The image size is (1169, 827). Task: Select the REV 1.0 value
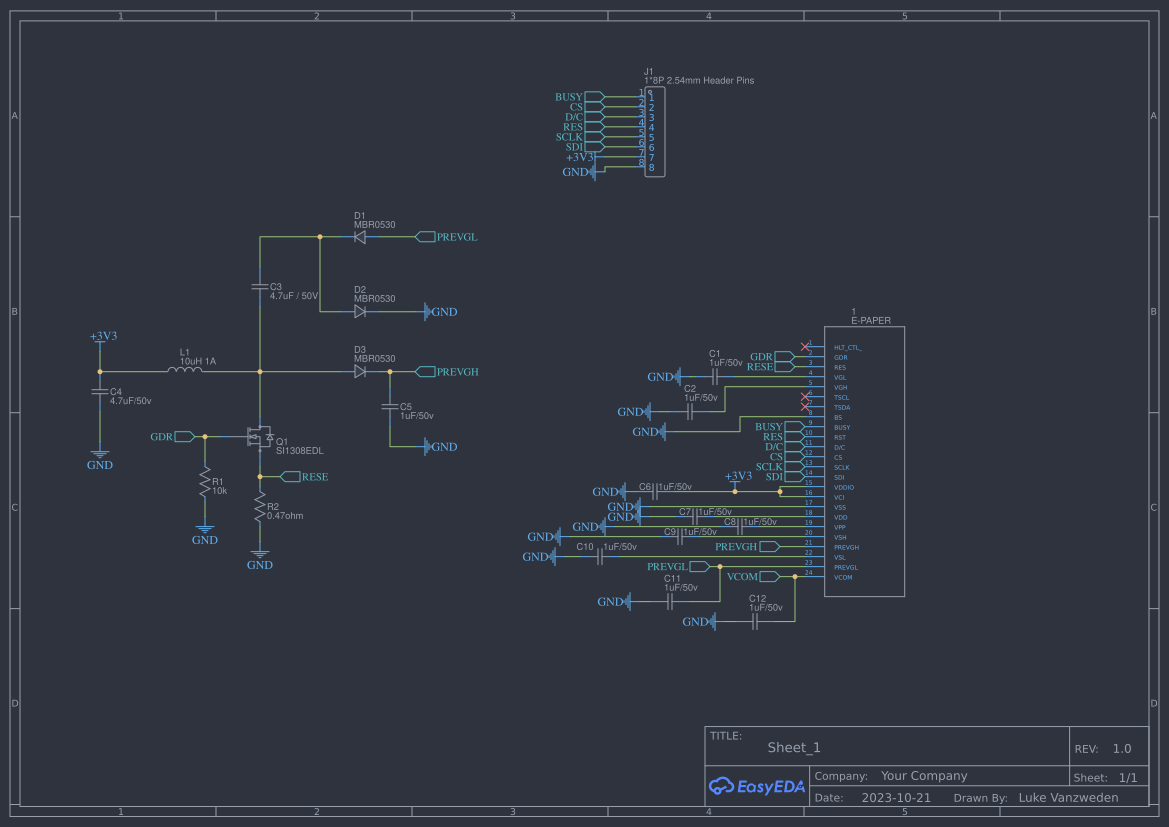click(1121, 749)
